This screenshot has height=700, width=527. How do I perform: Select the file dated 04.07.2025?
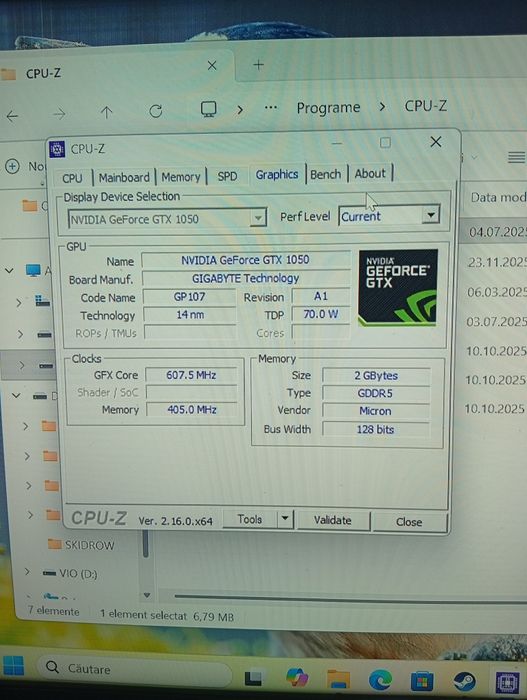(497, 232)
